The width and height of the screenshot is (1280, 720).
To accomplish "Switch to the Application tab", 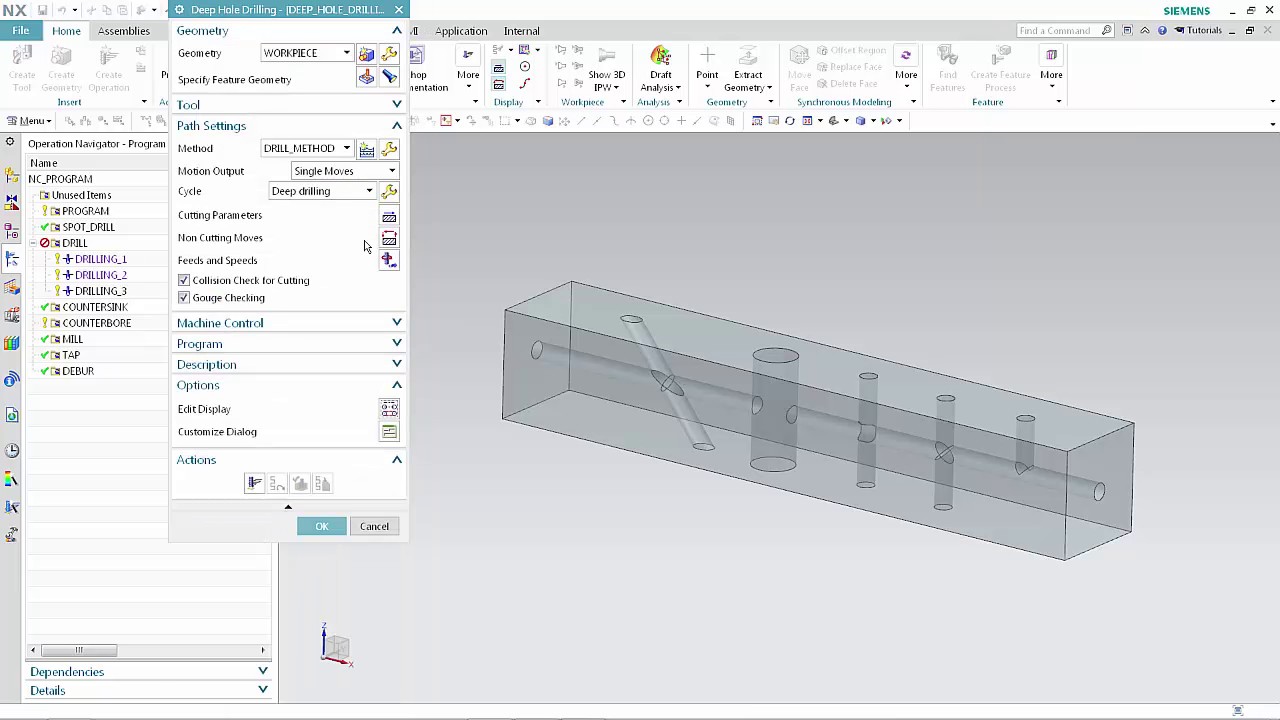I will coord(461,31).
